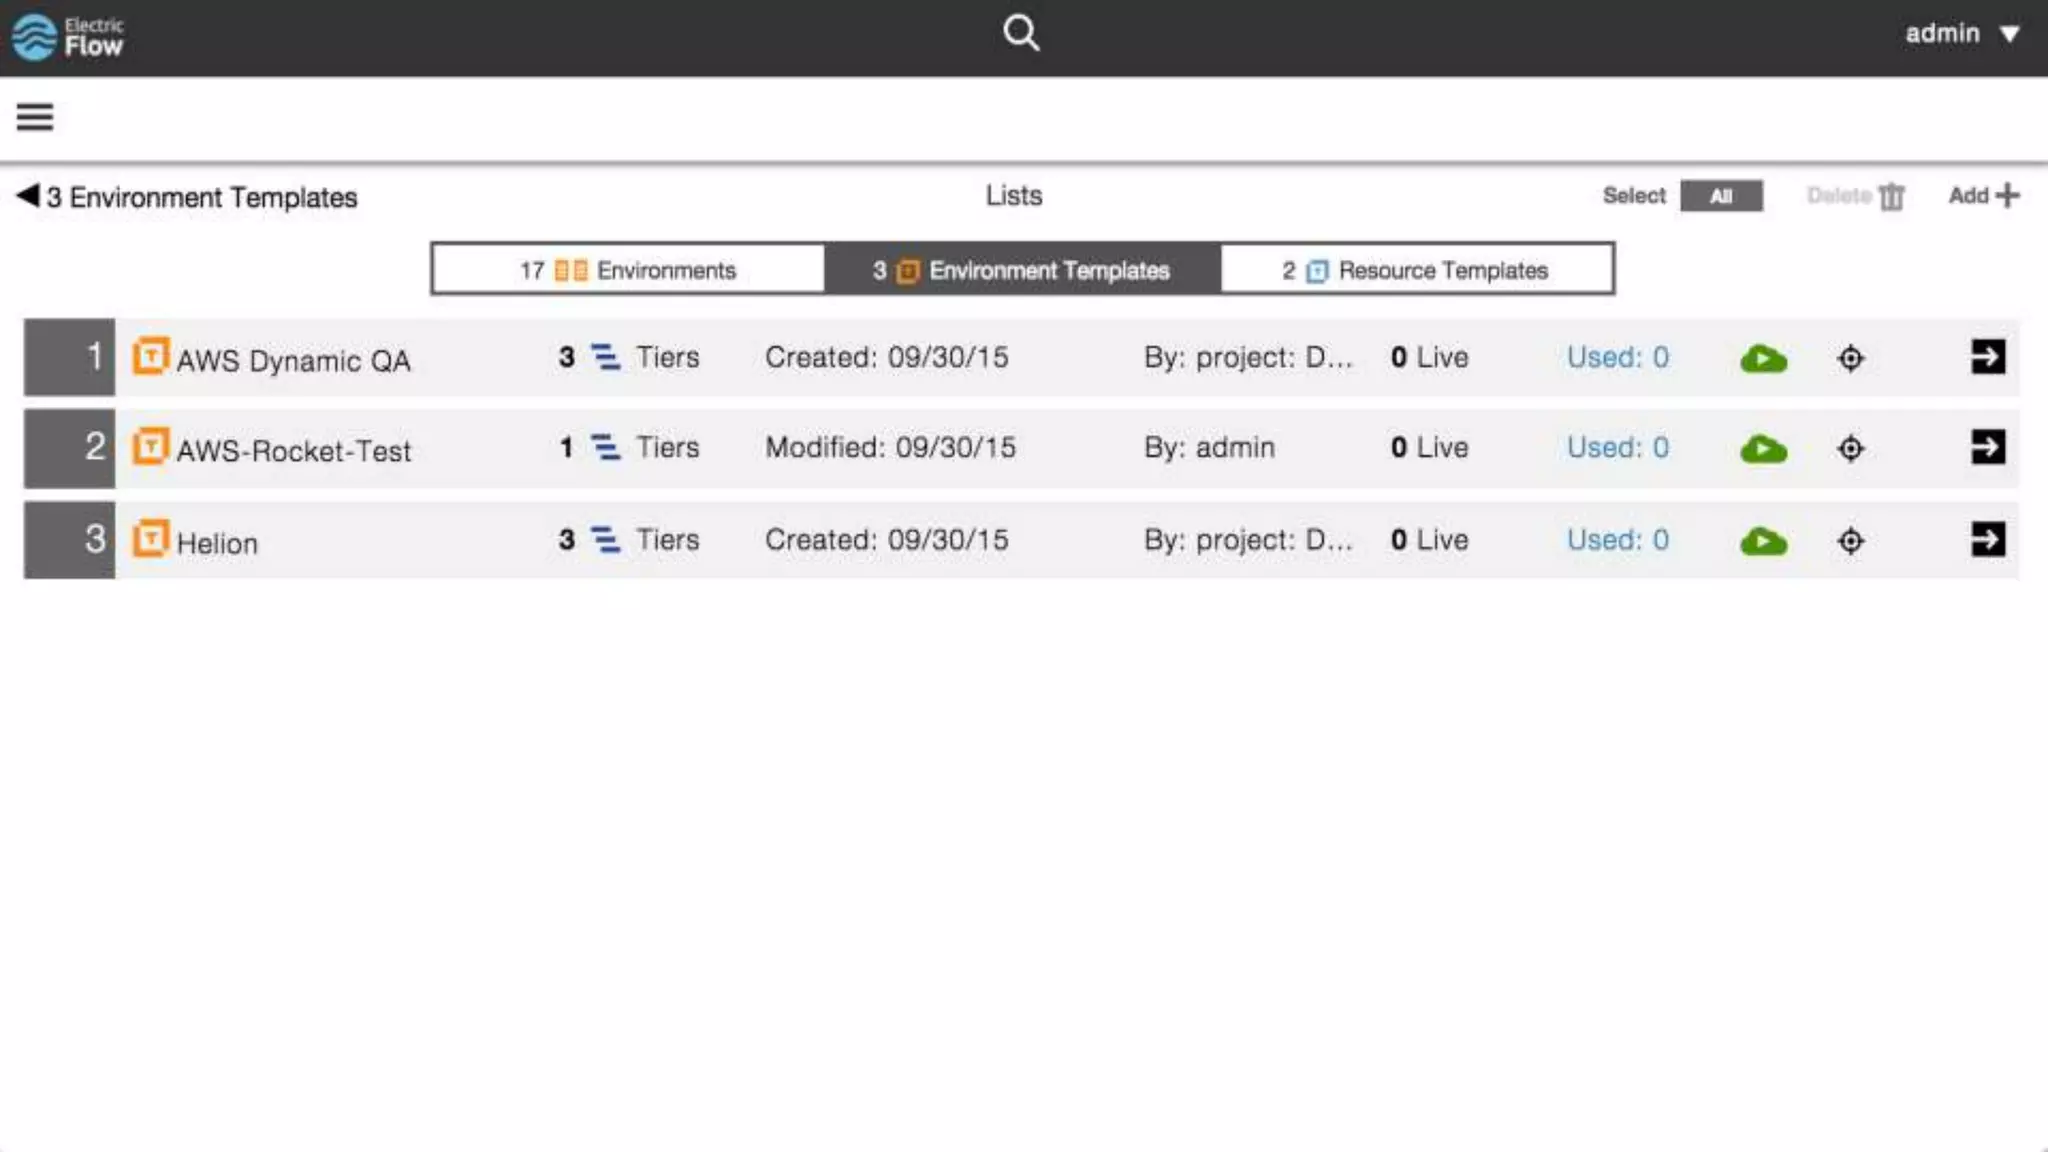Collapse using back triangle beside Environment Templates

[x=28, y=195]
